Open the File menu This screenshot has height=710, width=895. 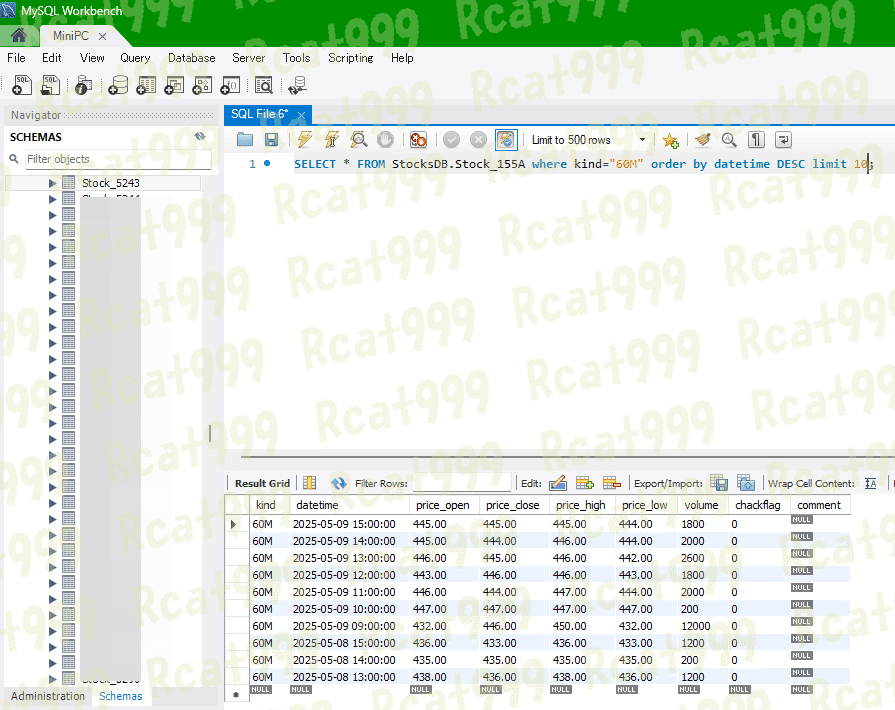pyautogui.click(x=16, y=58)
